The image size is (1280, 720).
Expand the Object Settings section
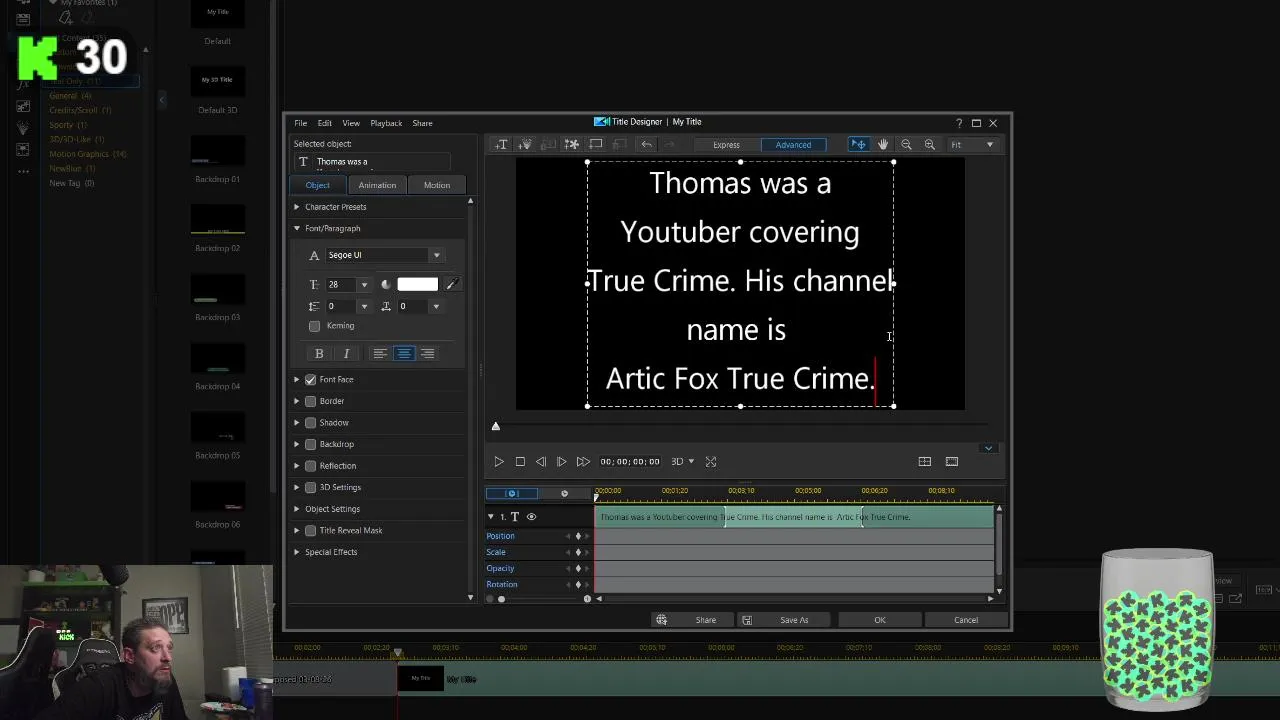click(297, 509)
